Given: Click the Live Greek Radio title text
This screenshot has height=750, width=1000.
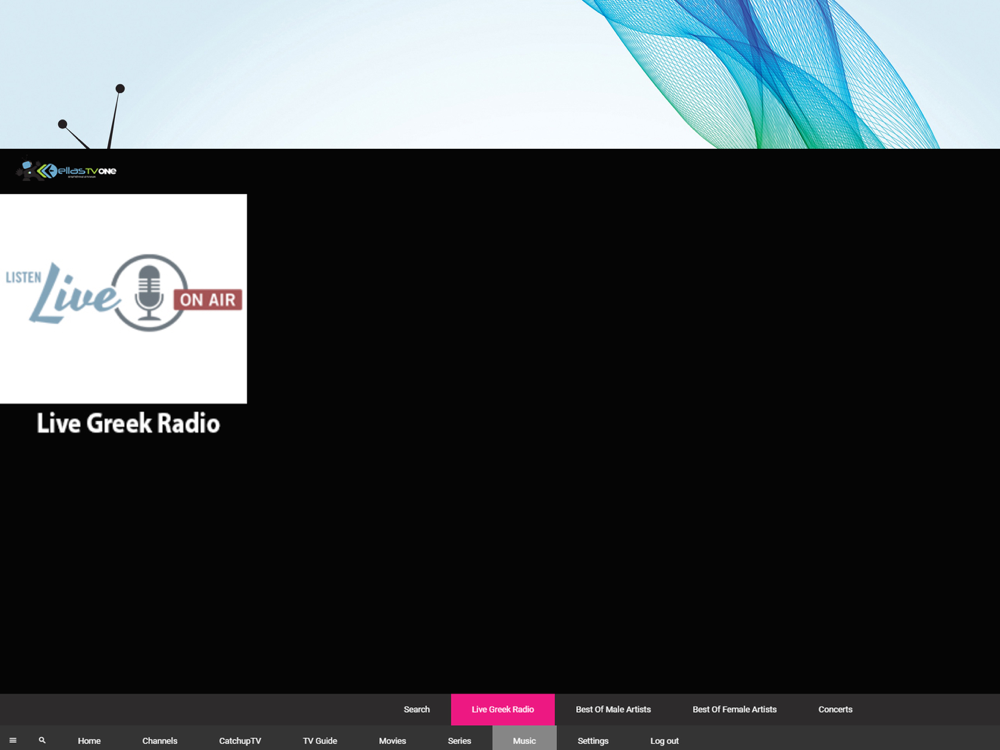Looking at the screenshot, I should [x=128, y=423].
